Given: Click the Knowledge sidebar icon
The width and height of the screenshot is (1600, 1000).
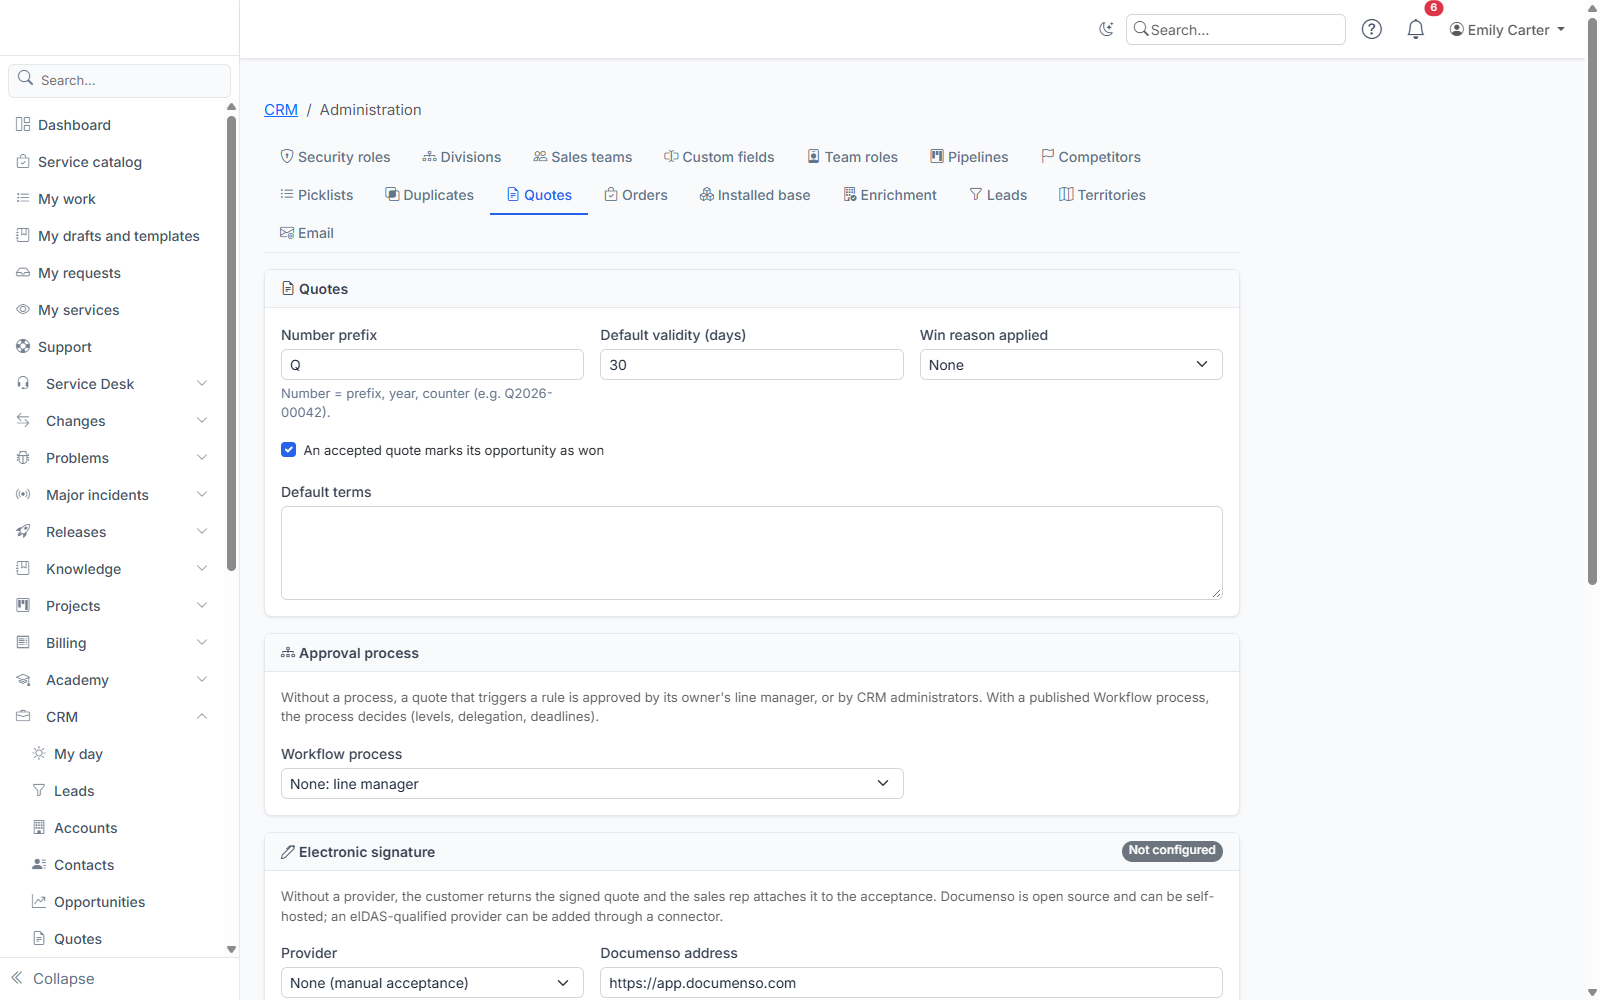Looking at the screenshot, I should (23, 568).
